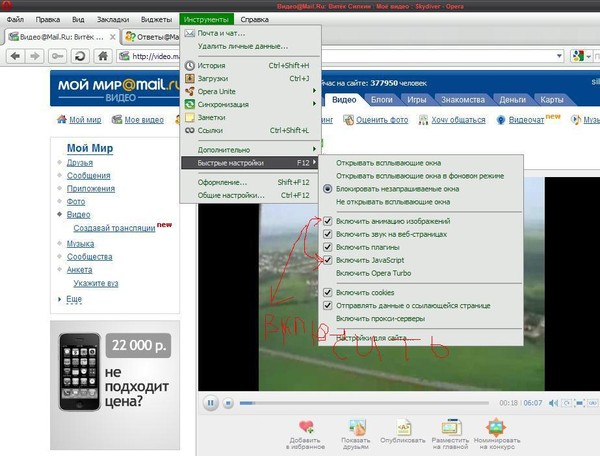Viewport: 600px width, 456px height.
Task: Open Загрузки downloads entry
Action: (x=251, y=78)
